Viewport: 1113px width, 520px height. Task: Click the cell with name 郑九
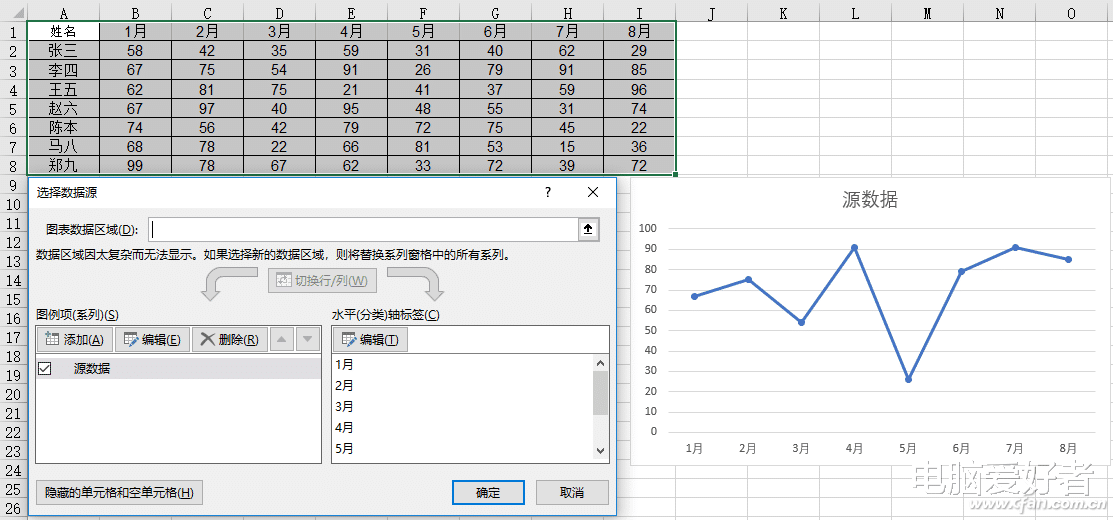coord(64,165)
